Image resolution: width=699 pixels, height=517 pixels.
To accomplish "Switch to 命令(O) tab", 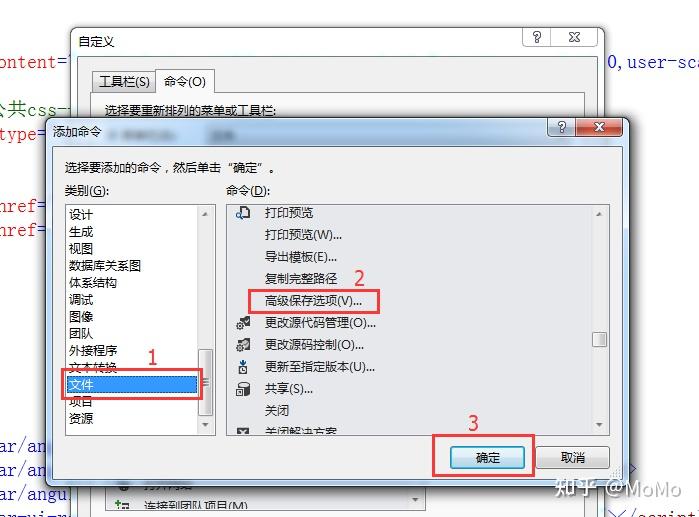I will click(185, 82).
